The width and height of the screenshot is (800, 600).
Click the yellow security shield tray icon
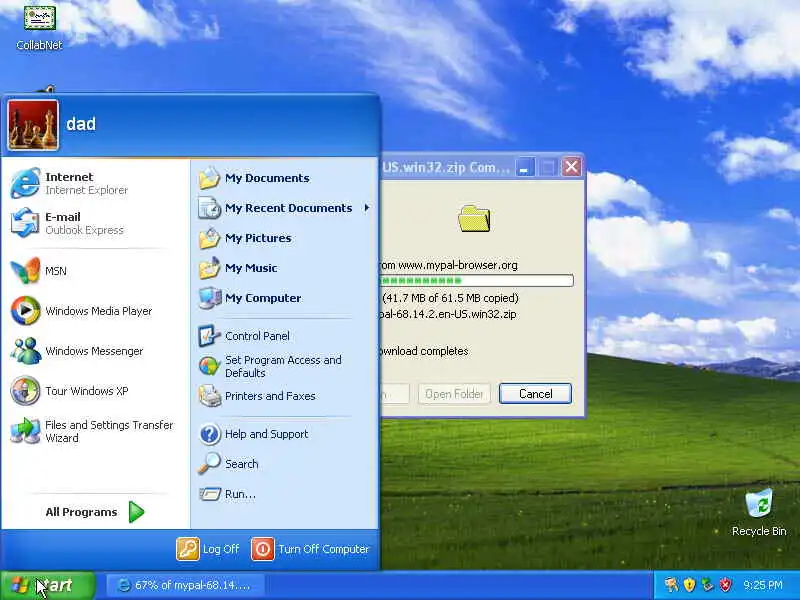689,585
